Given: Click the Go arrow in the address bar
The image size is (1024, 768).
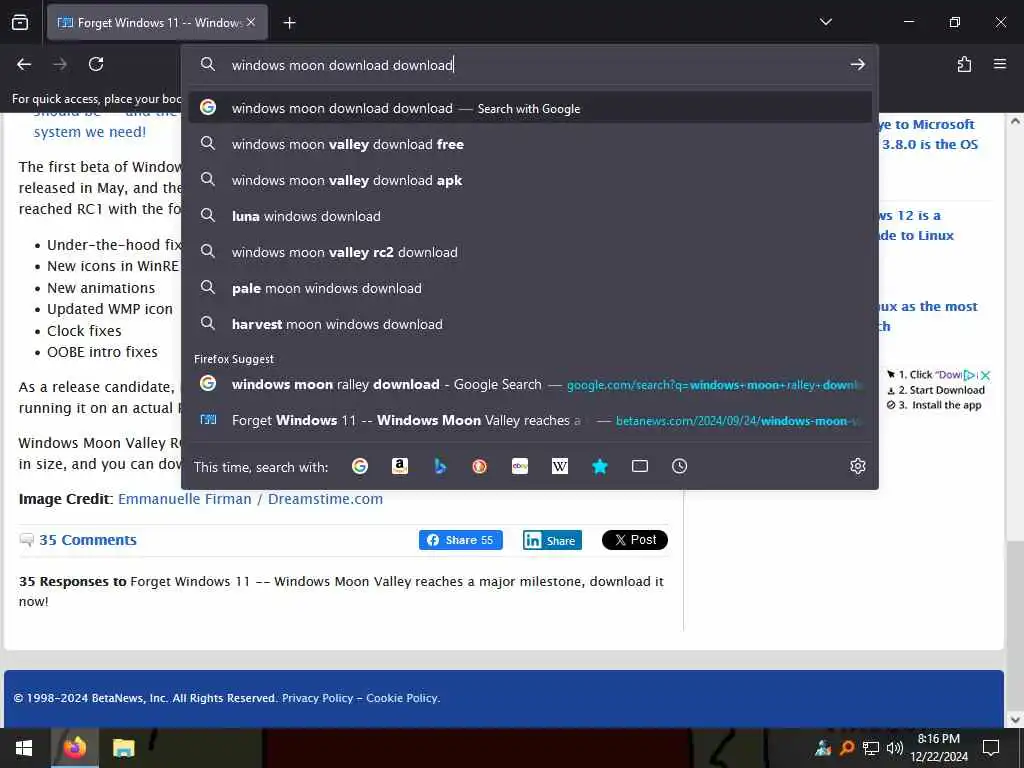Looking at the screenshot, I should (857, 65).
